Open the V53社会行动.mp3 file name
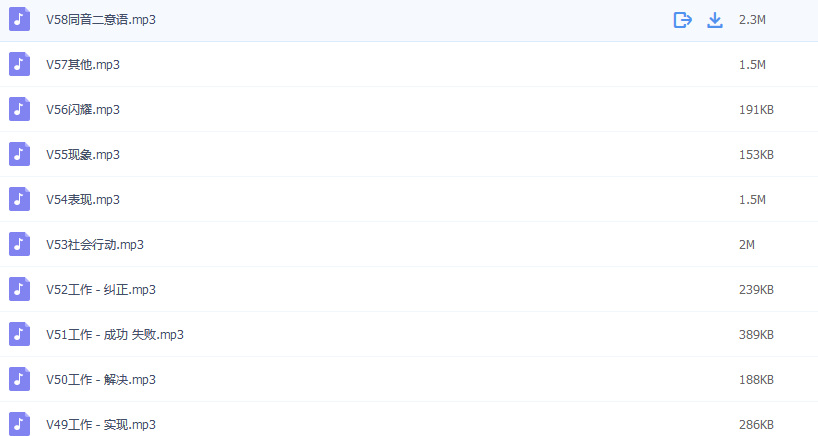Viewport: 818px width, 436px height. click(95, 245)
